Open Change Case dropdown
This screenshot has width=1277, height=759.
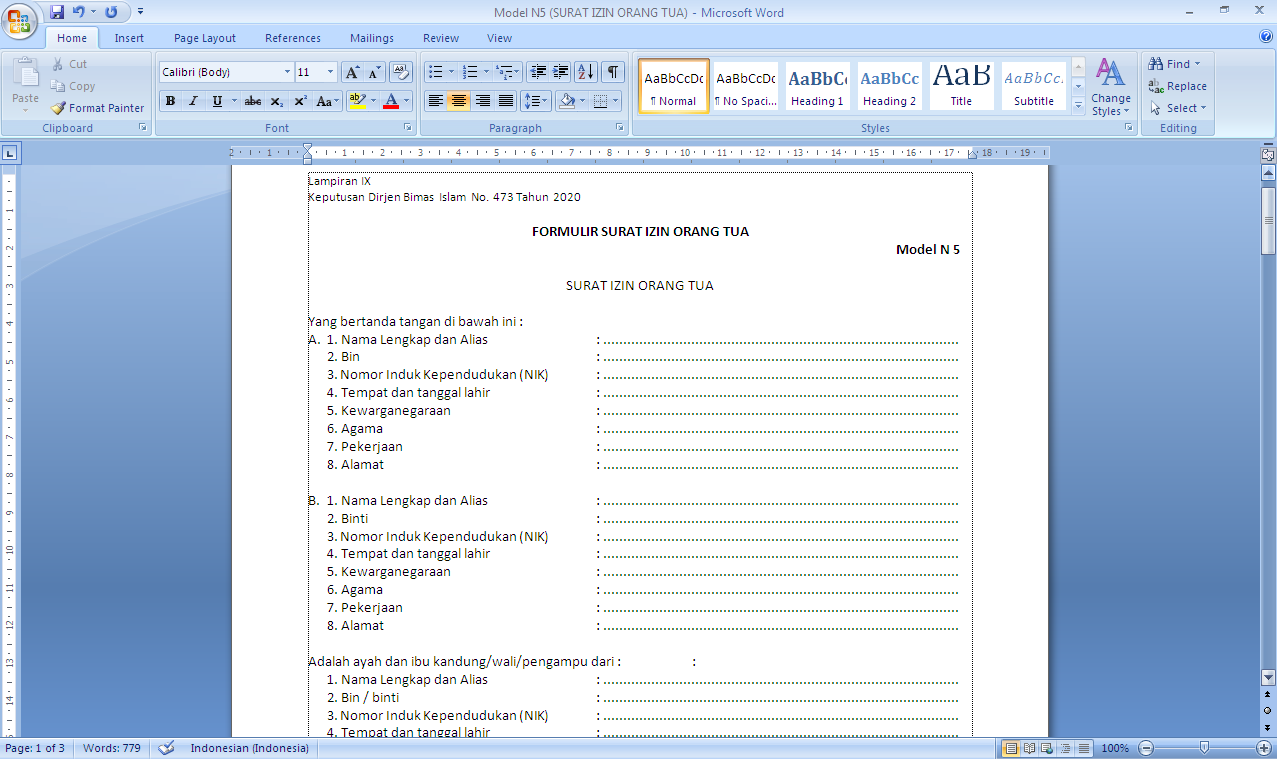point(327,101)
